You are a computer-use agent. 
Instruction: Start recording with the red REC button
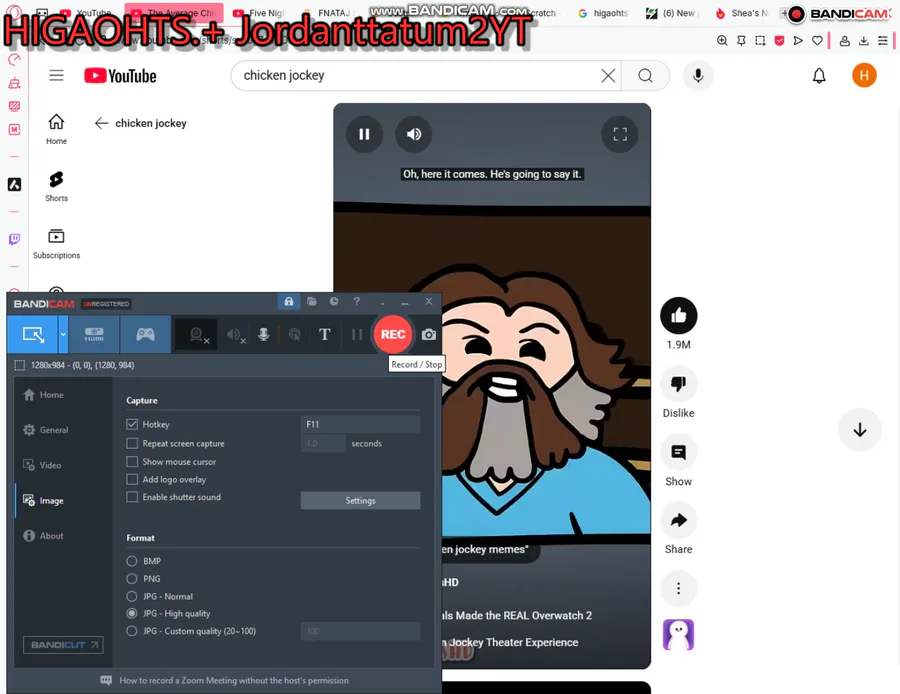(x=393, y=334)
